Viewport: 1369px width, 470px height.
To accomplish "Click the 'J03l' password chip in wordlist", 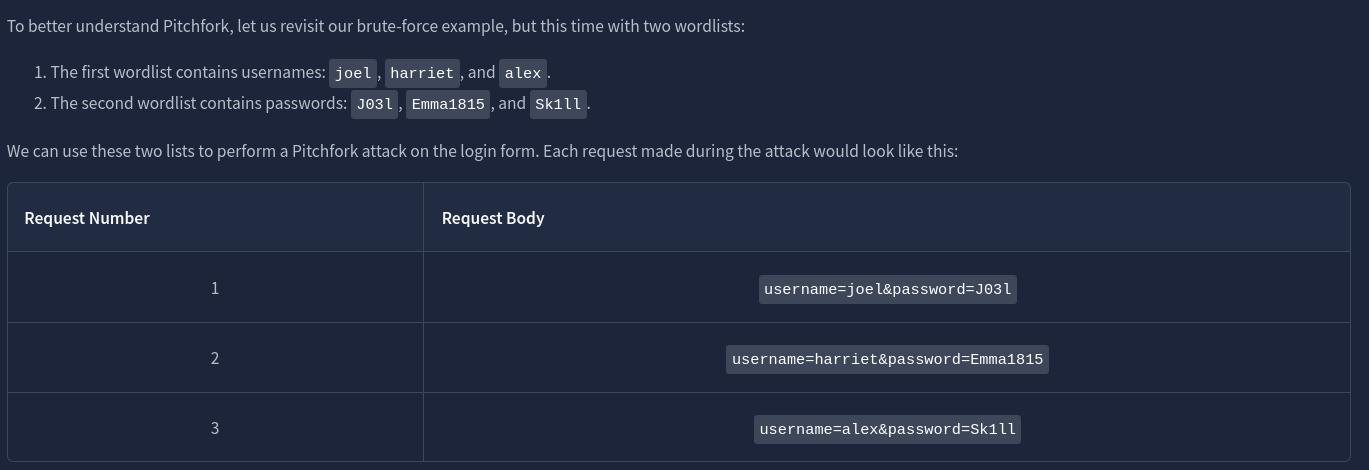I will 375,104.
